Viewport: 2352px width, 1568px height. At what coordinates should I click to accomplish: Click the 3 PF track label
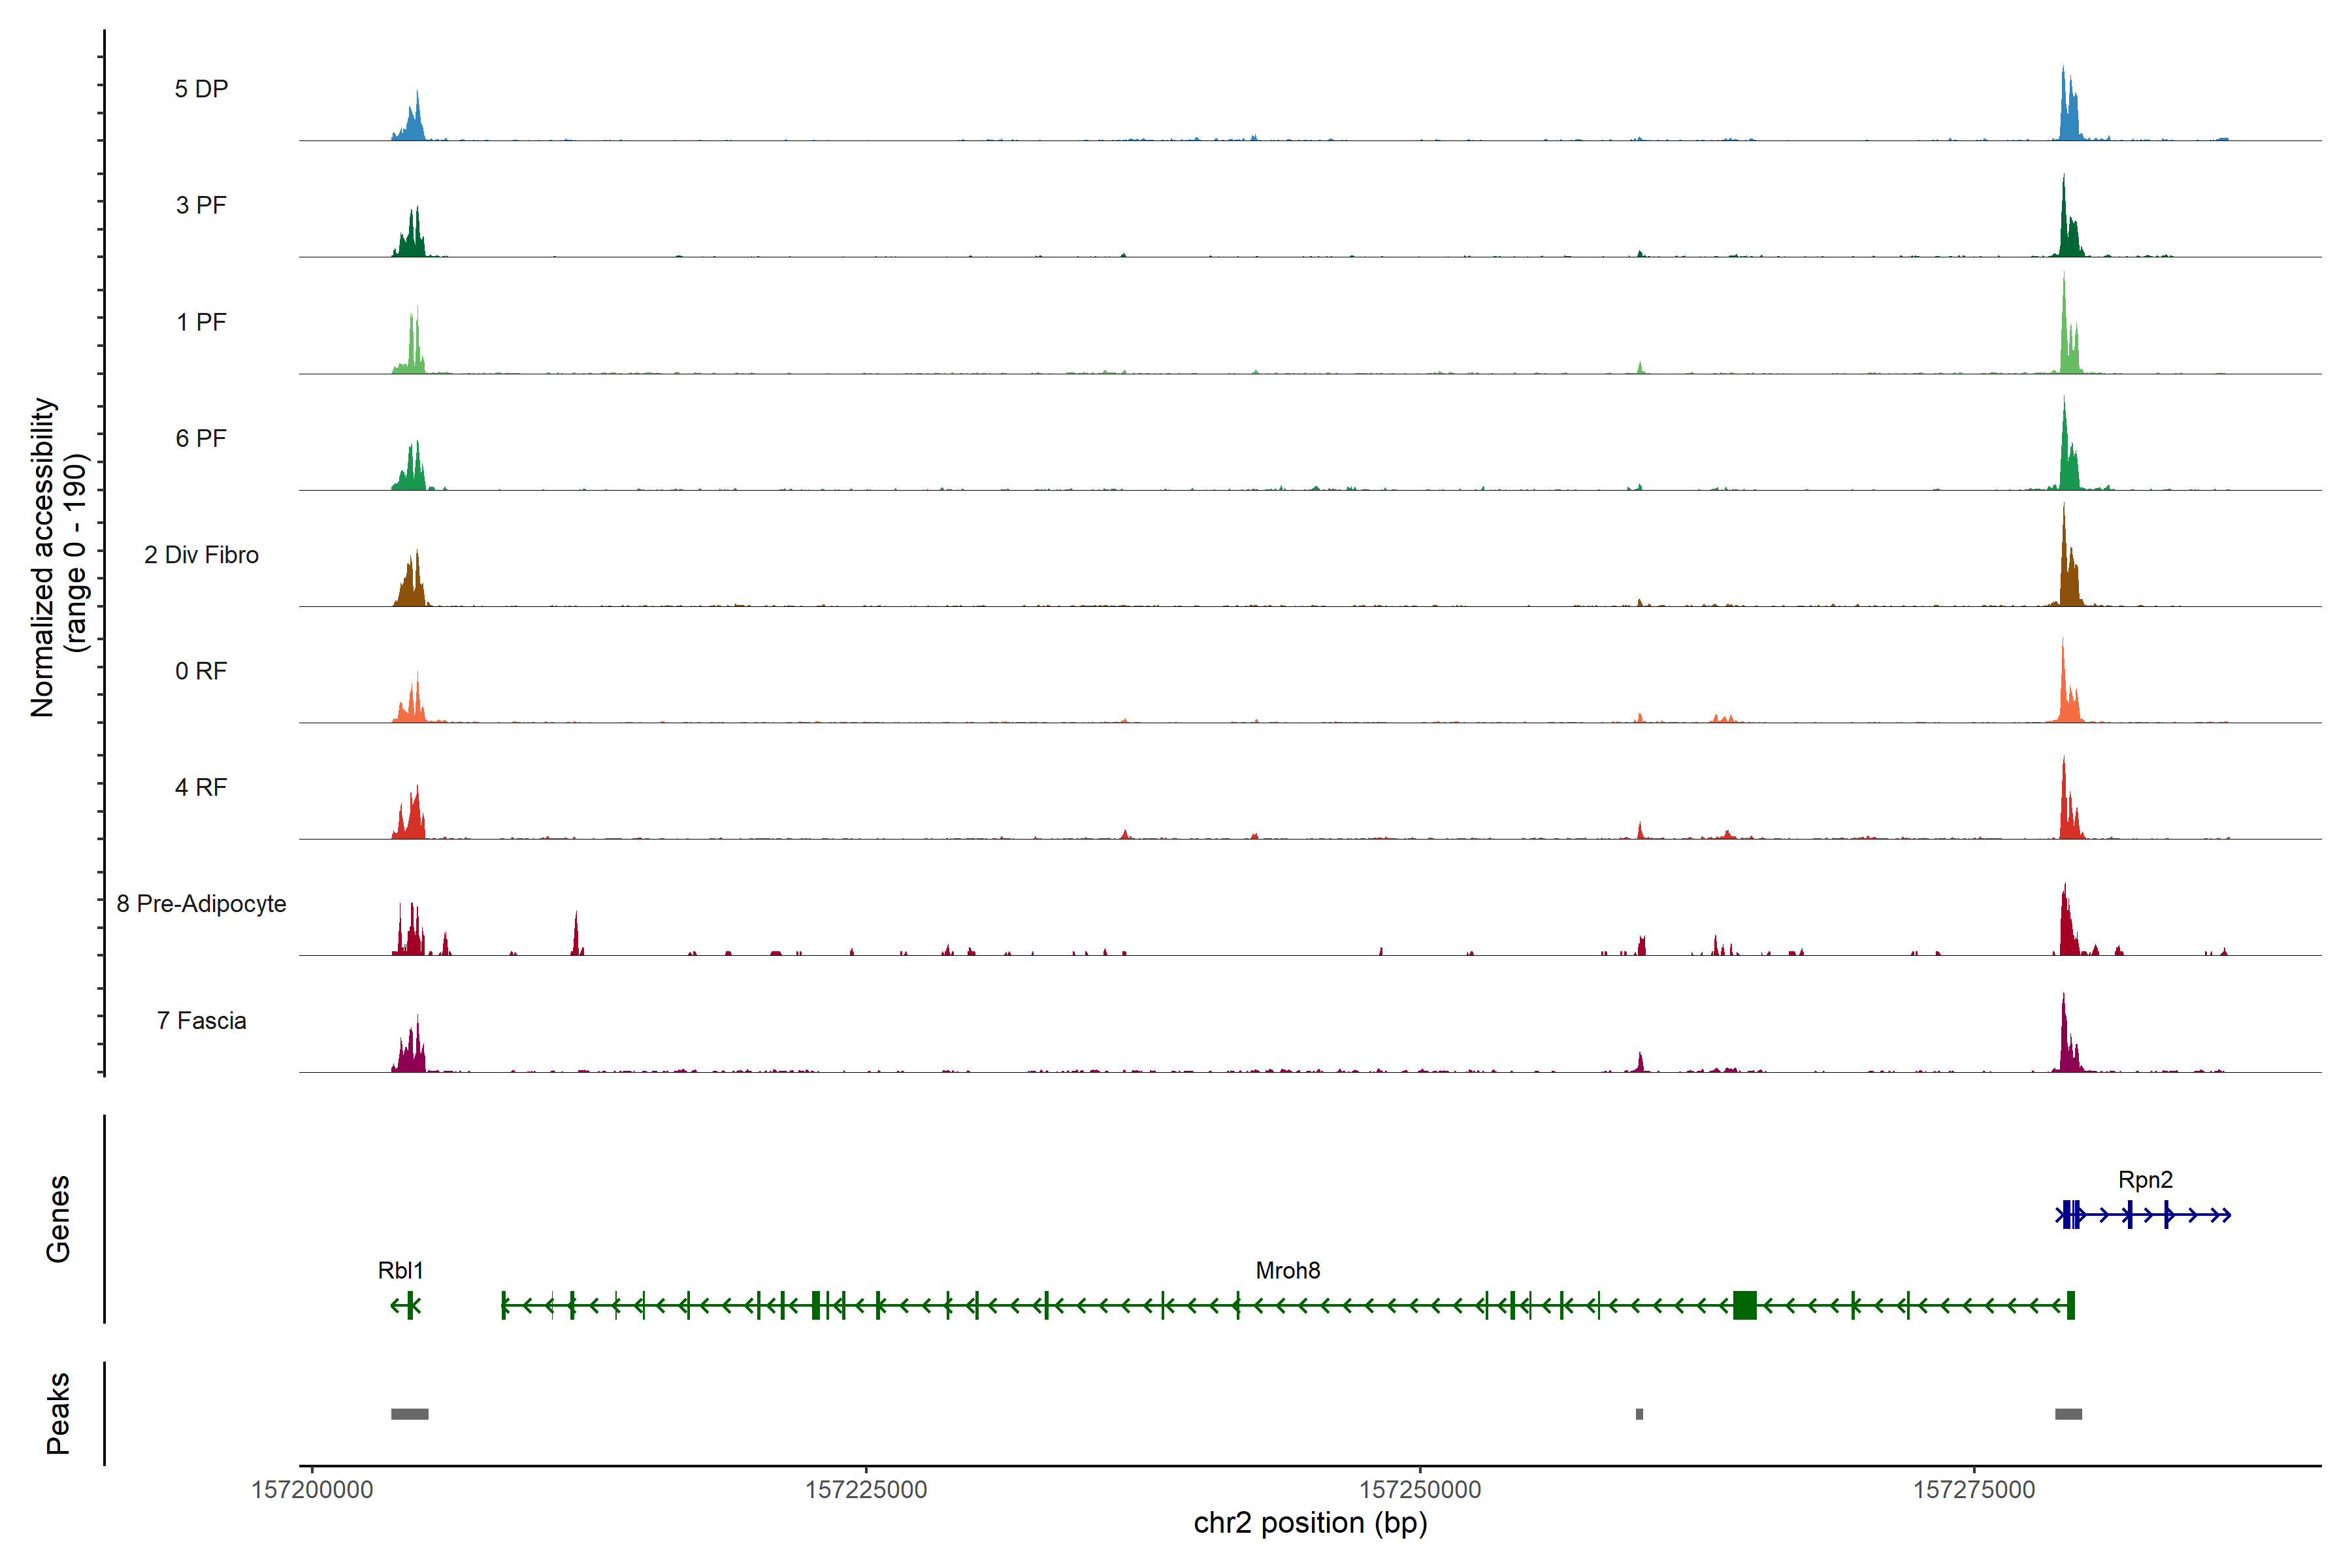tap(201, 205)
